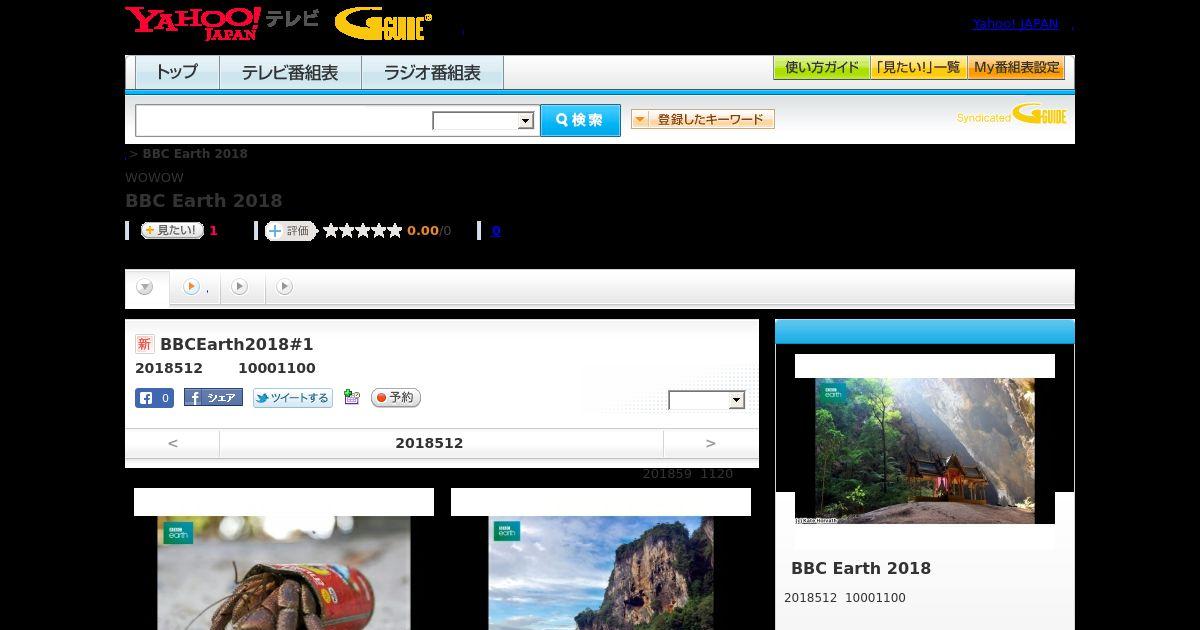Open the 「見たい!」一覧 button

pyautogui.click(x=918, y=68)
